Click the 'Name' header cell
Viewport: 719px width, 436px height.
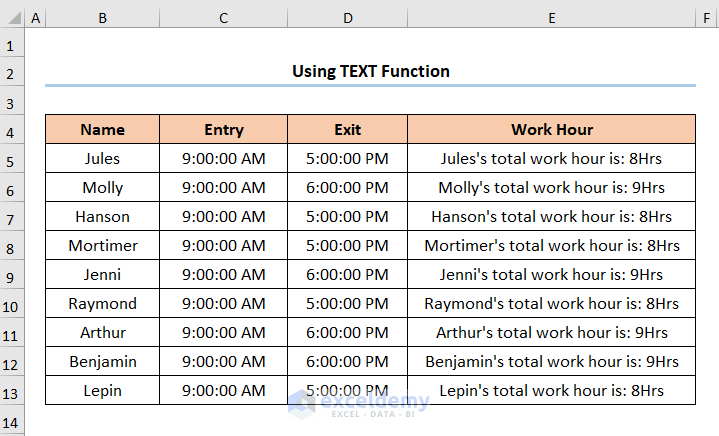coord(102,129)
